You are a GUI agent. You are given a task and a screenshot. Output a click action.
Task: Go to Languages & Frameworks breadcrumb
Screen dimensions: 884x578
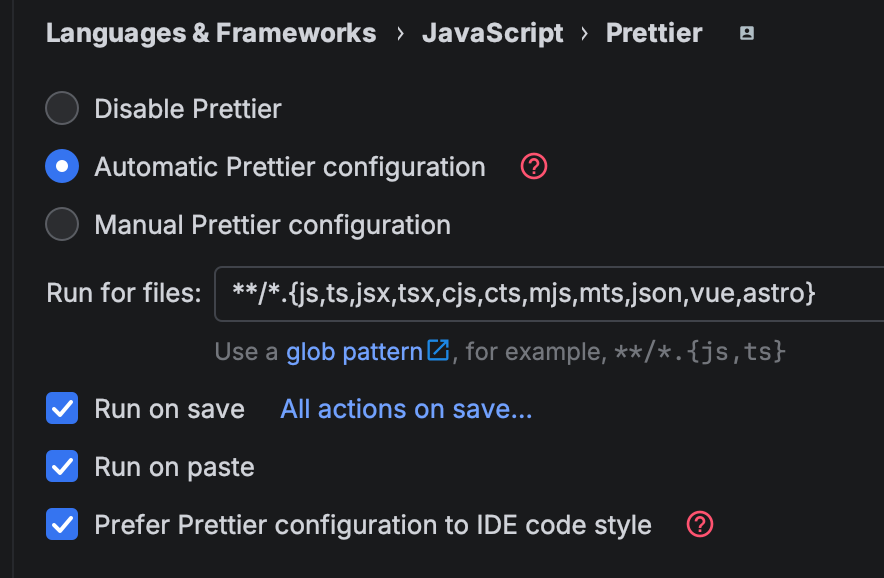(x=211, y=33)
